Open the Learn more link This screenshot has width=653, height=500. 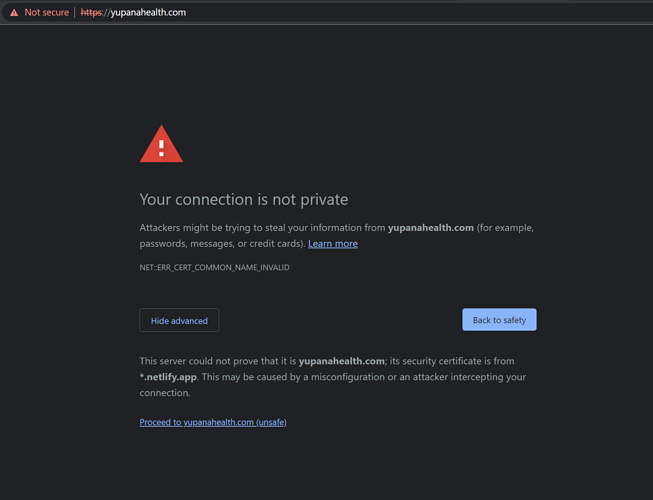pos(333,244)
